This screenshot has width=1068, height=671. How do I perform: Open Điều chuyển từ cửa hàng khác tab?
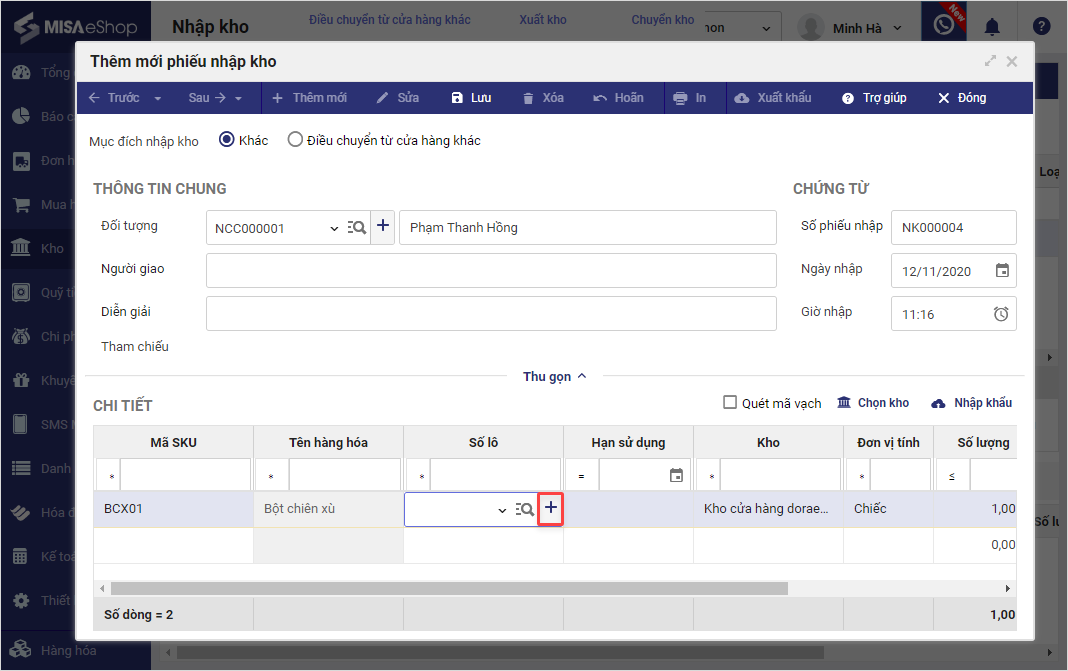390,20
